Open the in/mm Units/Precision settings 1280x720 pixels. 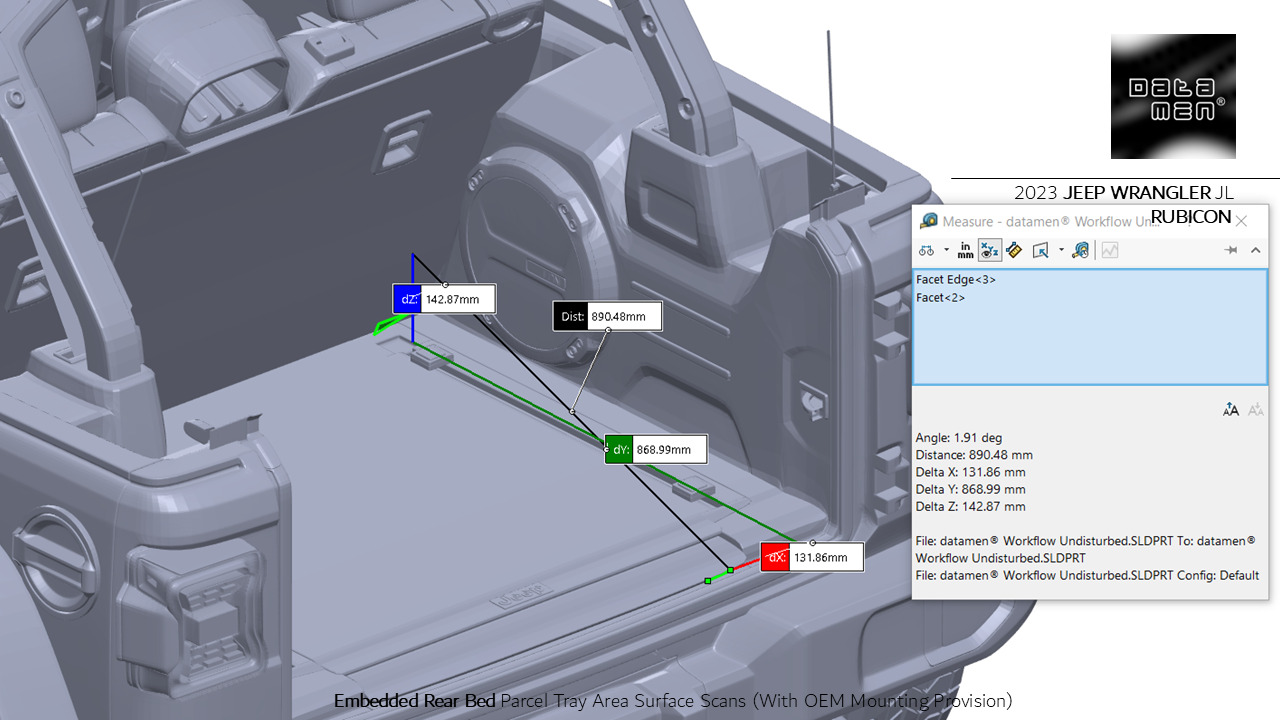click(x=965, y=250)
